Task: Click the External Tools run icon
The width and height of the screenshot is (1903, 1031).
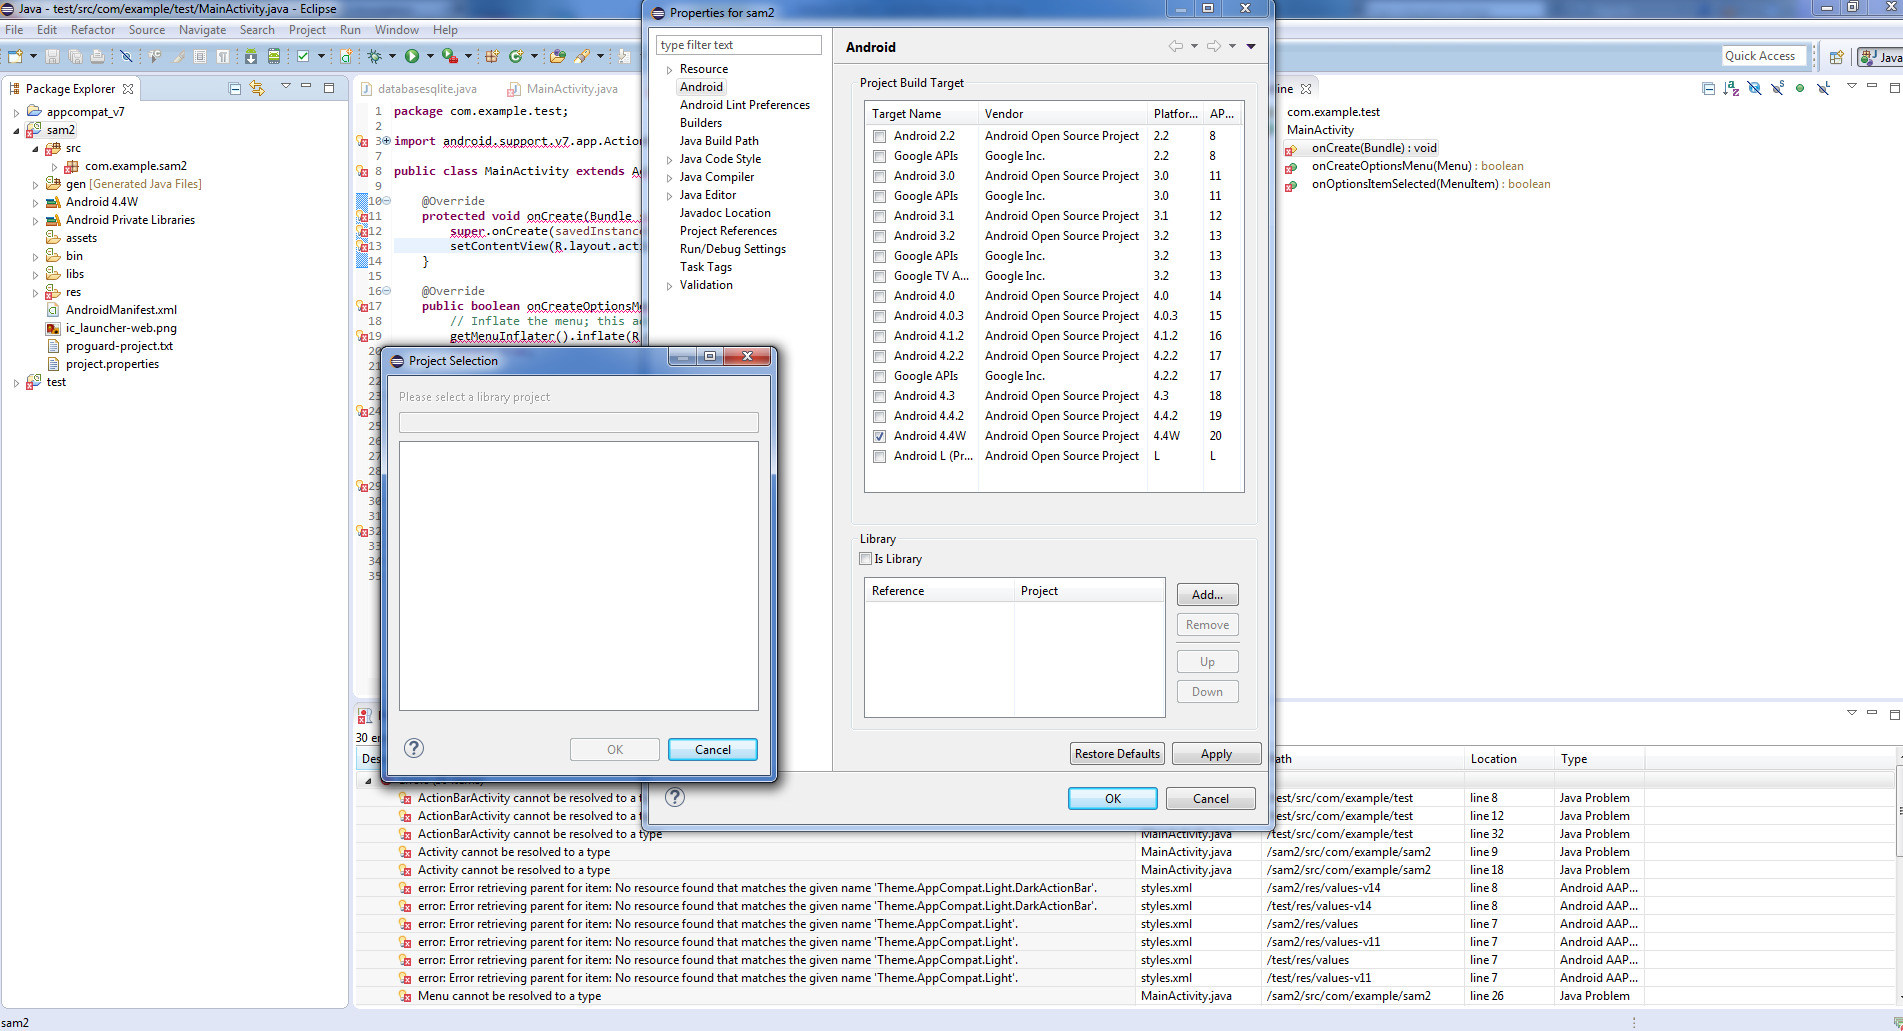Action: (x=450, y=56)
